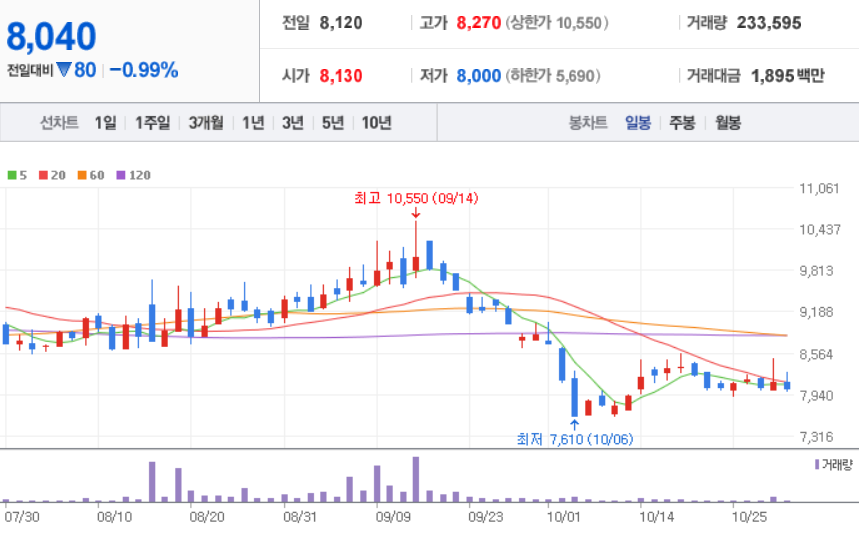Click the 10/25 date axis label

point(749,517)
